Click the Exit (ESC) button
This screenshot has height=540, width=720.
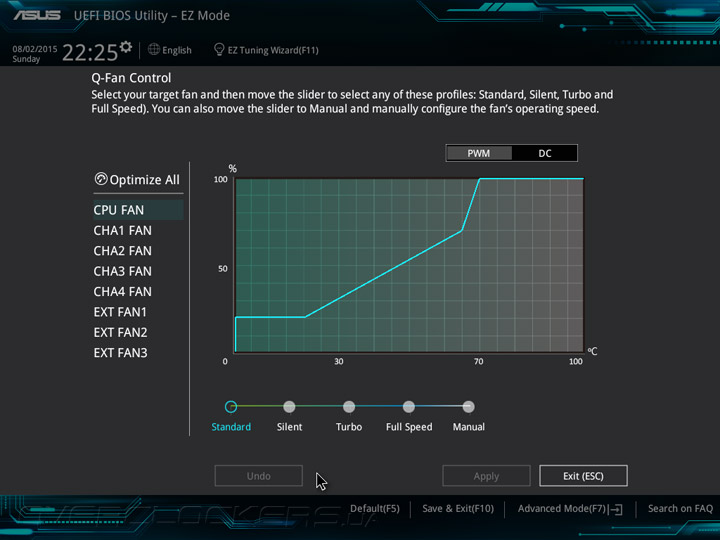pyautogui.click(x=583, y=476)
